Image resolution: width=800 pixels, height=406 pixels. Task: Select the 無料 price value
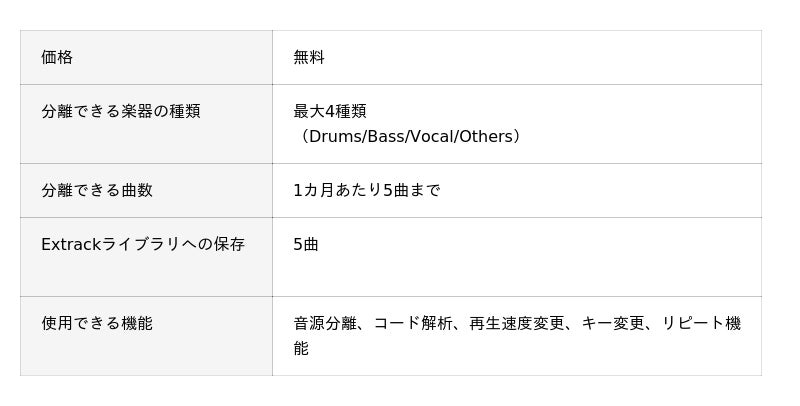[x=309, y=57]
